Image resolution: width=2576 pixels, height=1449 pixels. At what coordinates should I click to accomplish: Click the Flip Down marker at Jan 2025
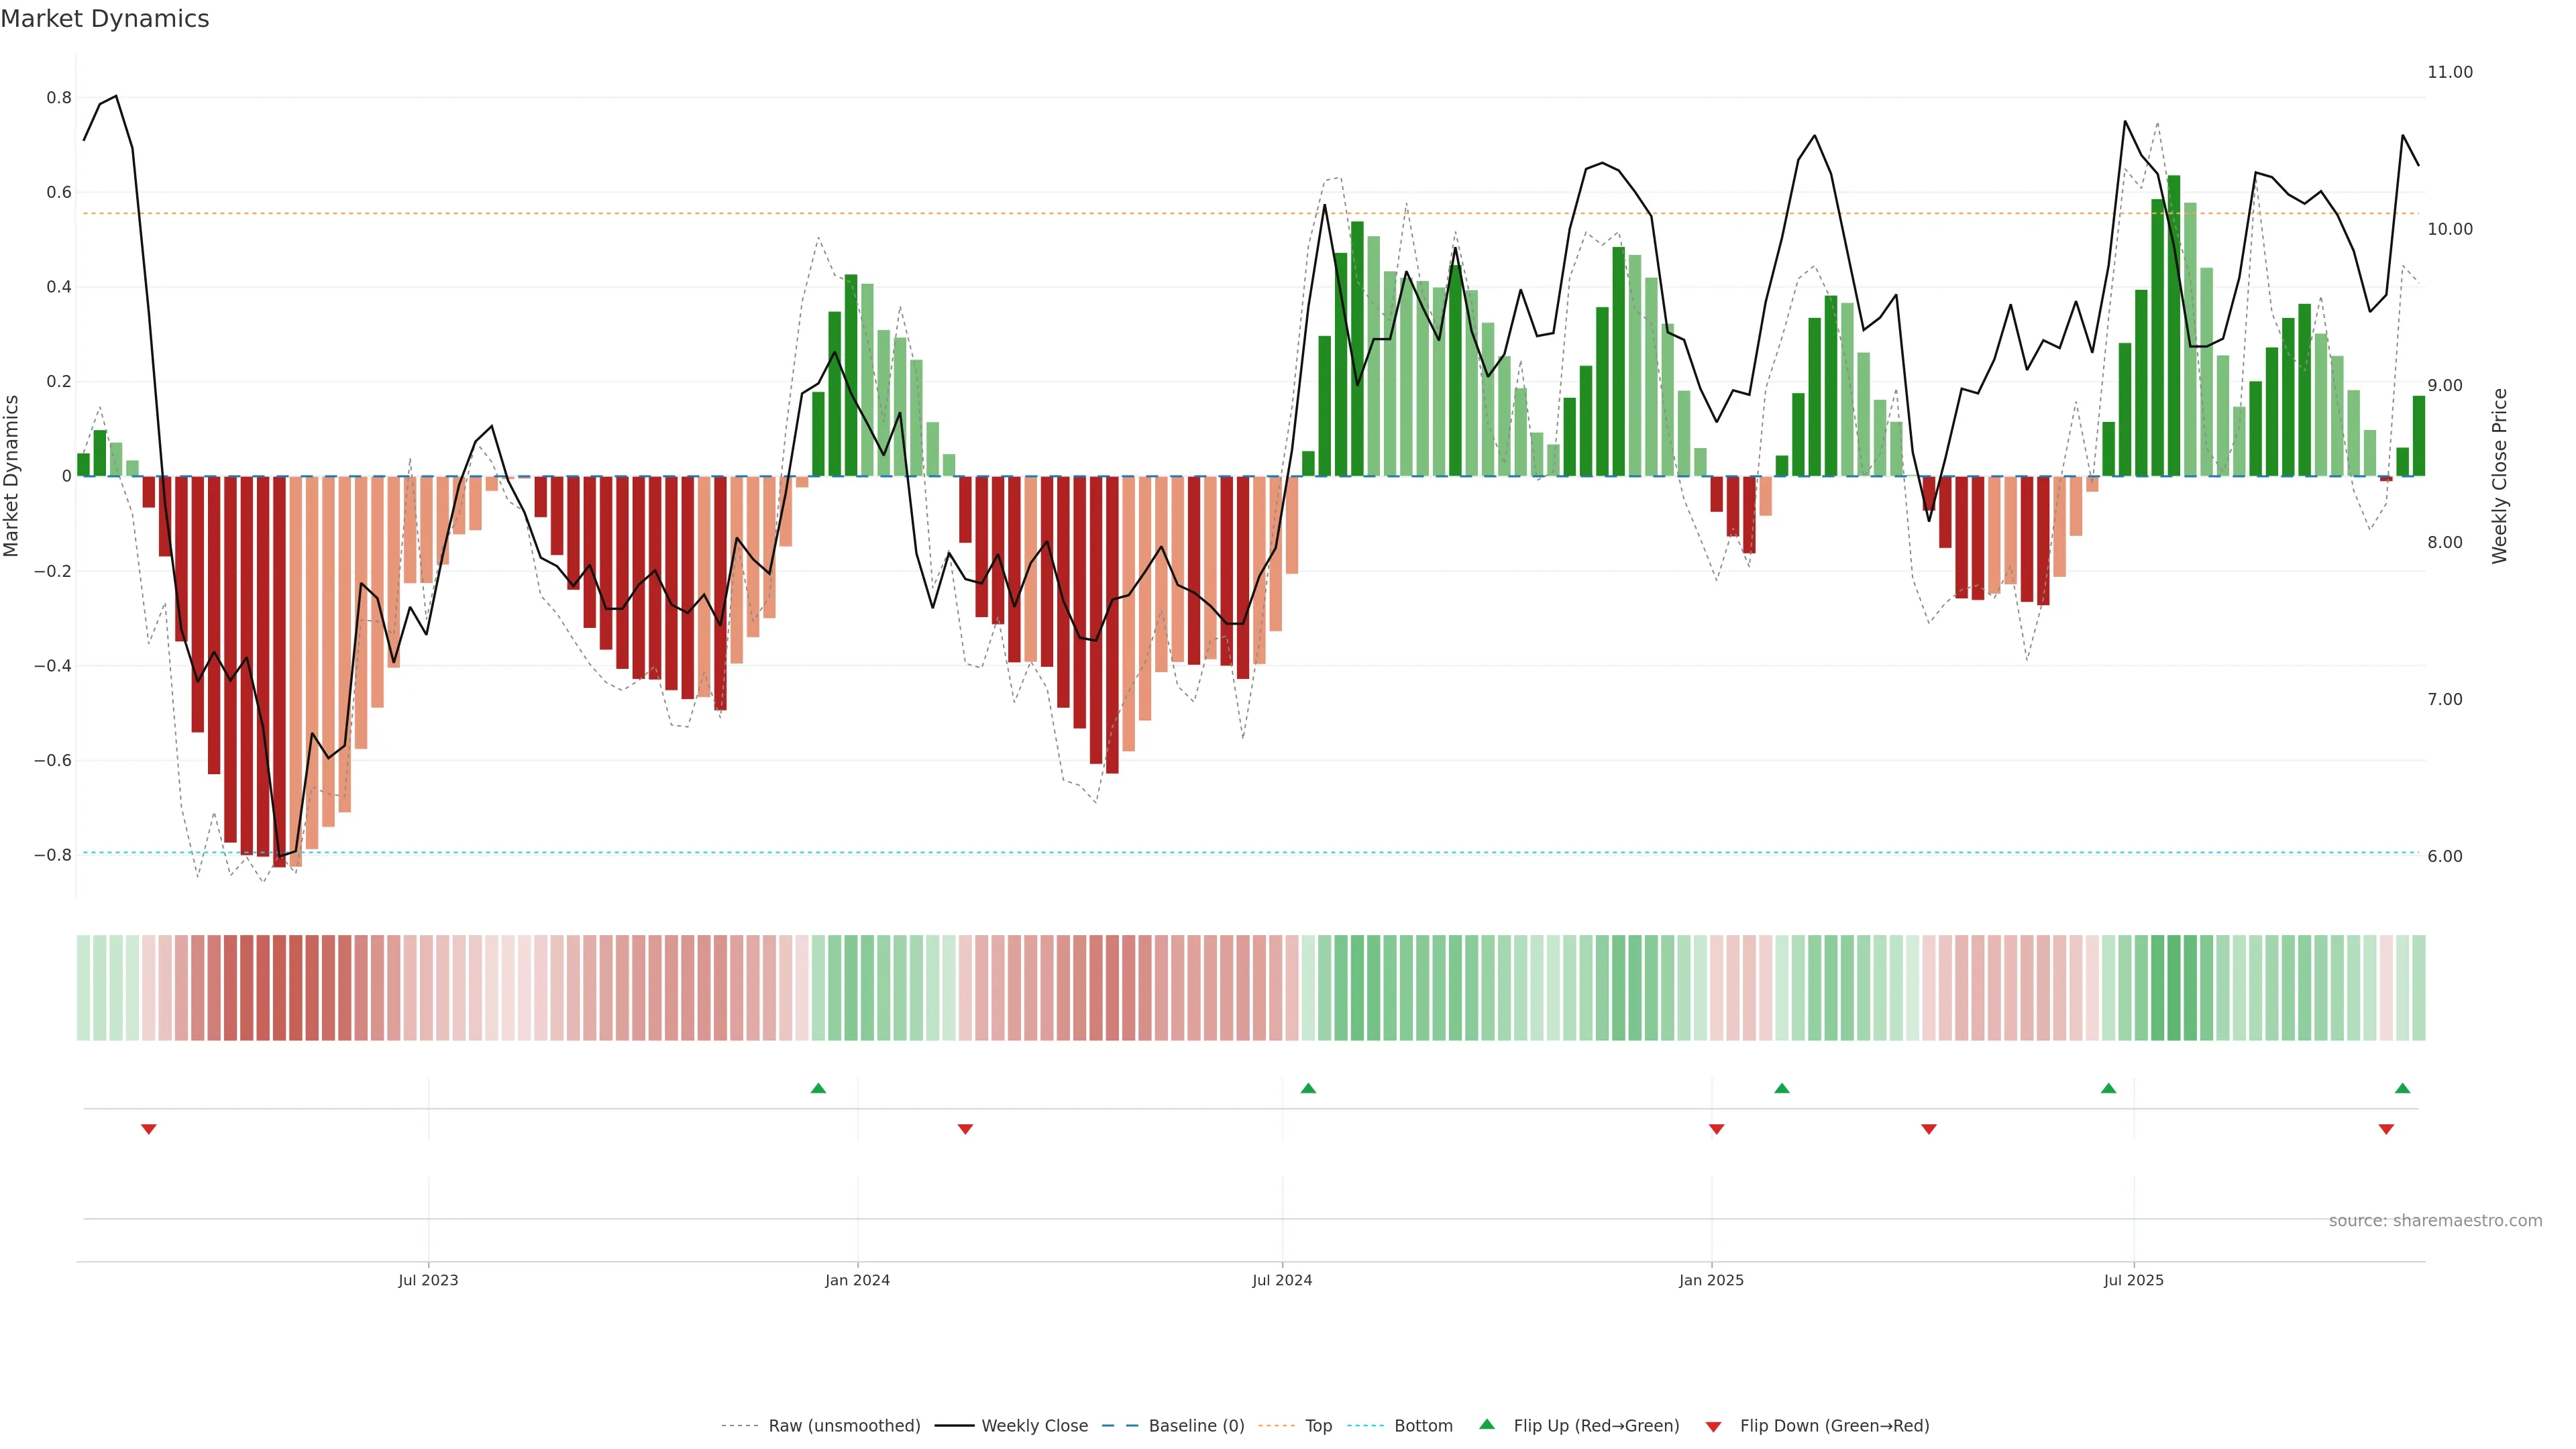click(1716, 1129)
